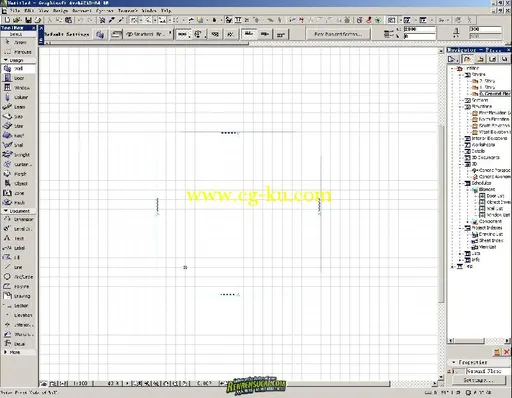Select the Wall tool
Viewport: 512px width, 398px height.
tap(19, 68)
